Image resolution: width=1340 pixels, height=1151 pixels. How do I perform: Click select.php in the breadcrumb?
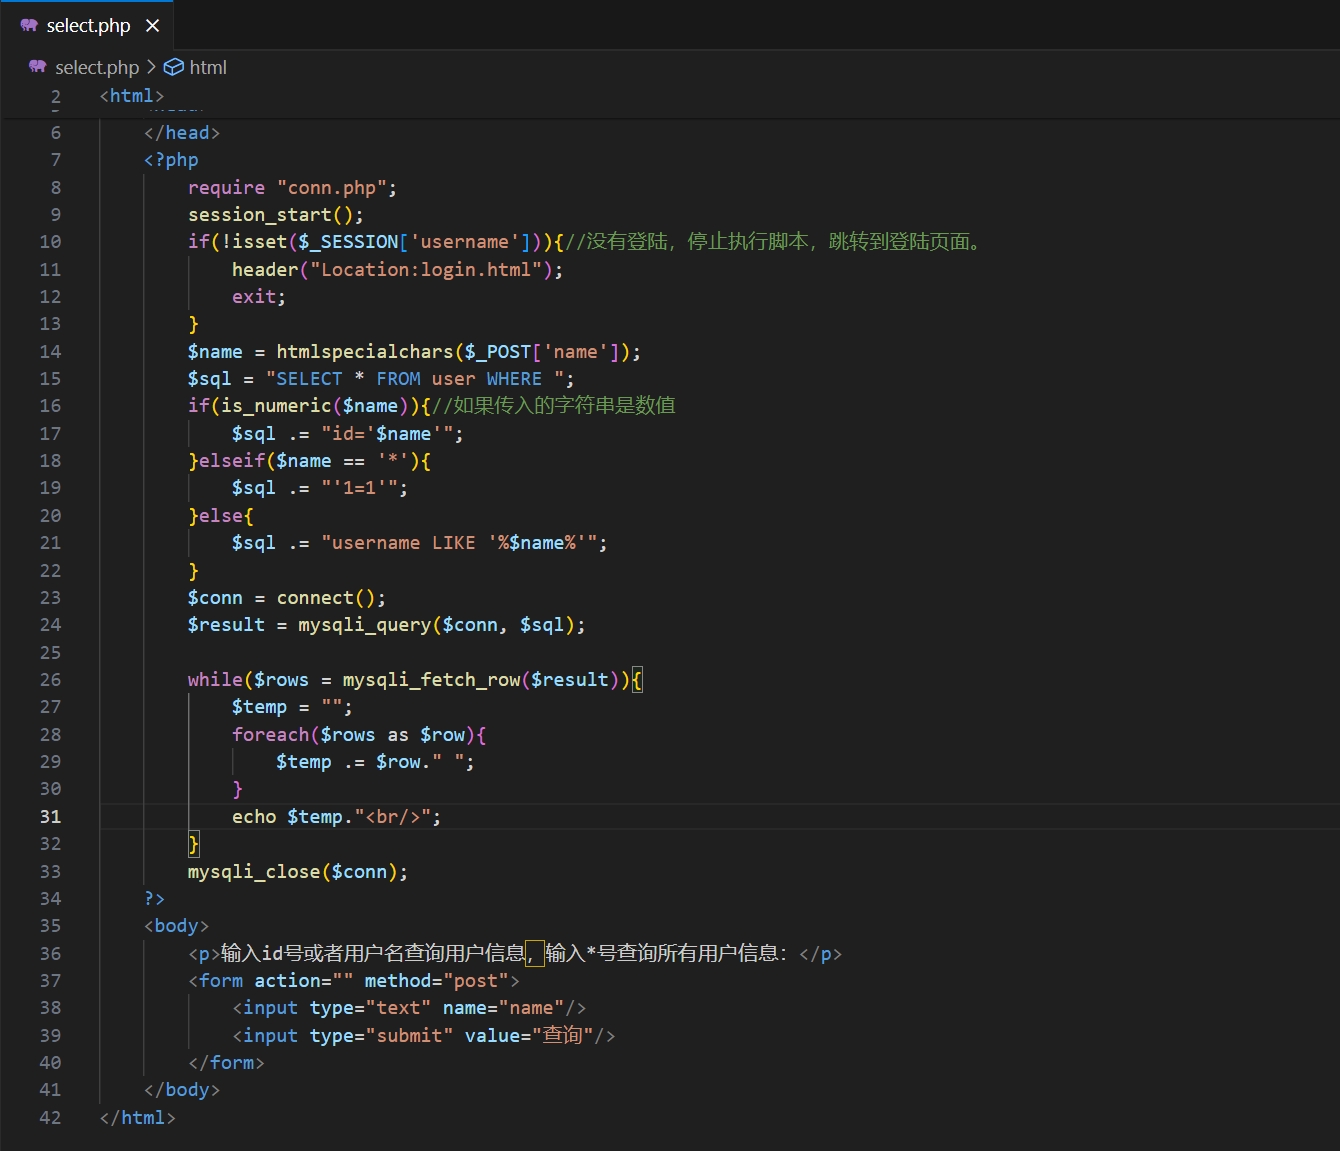click(x=97, y=67)
